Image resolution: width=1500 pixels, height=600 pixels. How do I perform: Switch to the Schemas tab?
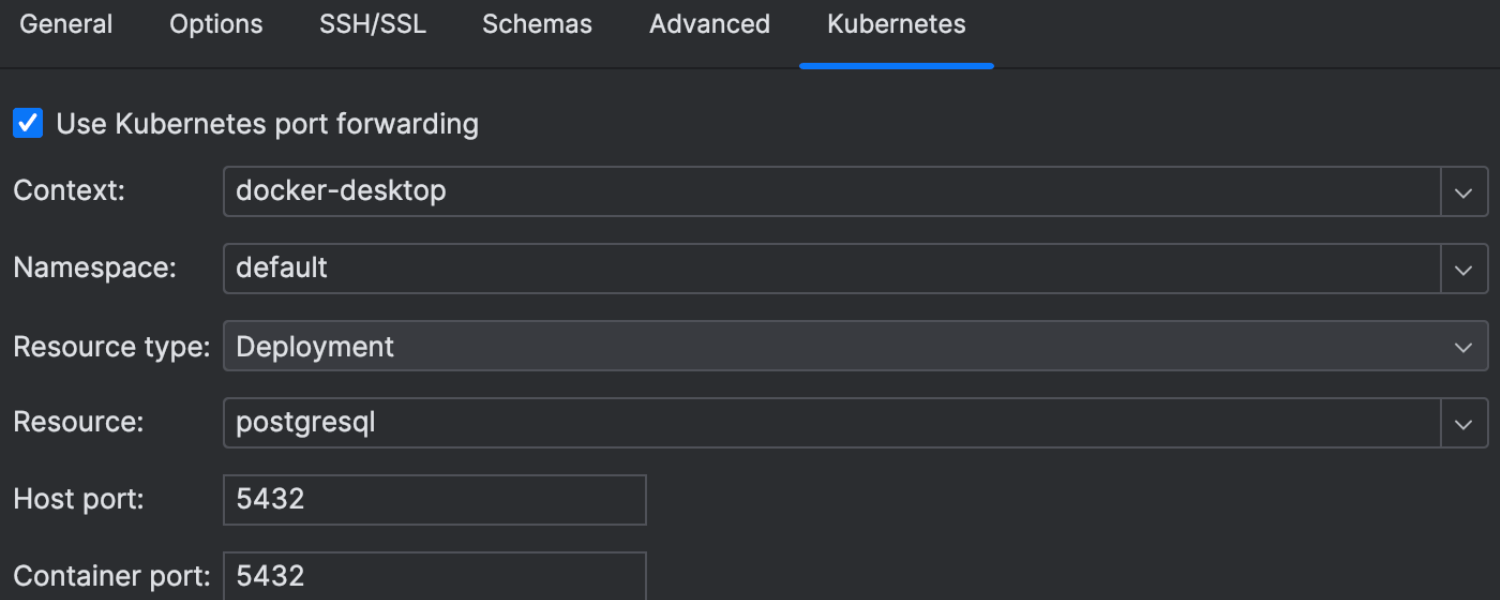536,24
